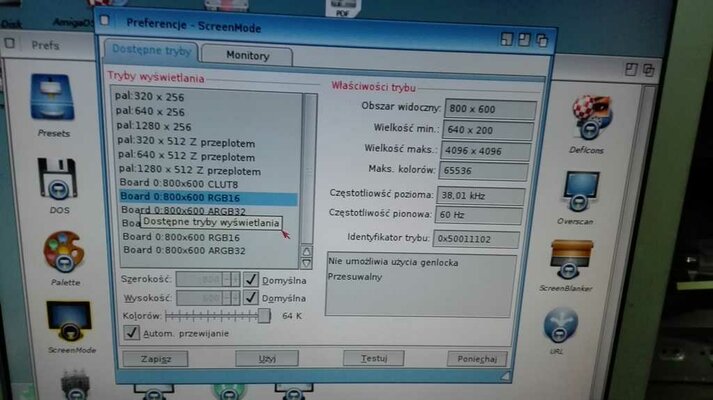The image size is (713, 400).
Task: Open the Overscan preferences icon
Action: point(580,192)
